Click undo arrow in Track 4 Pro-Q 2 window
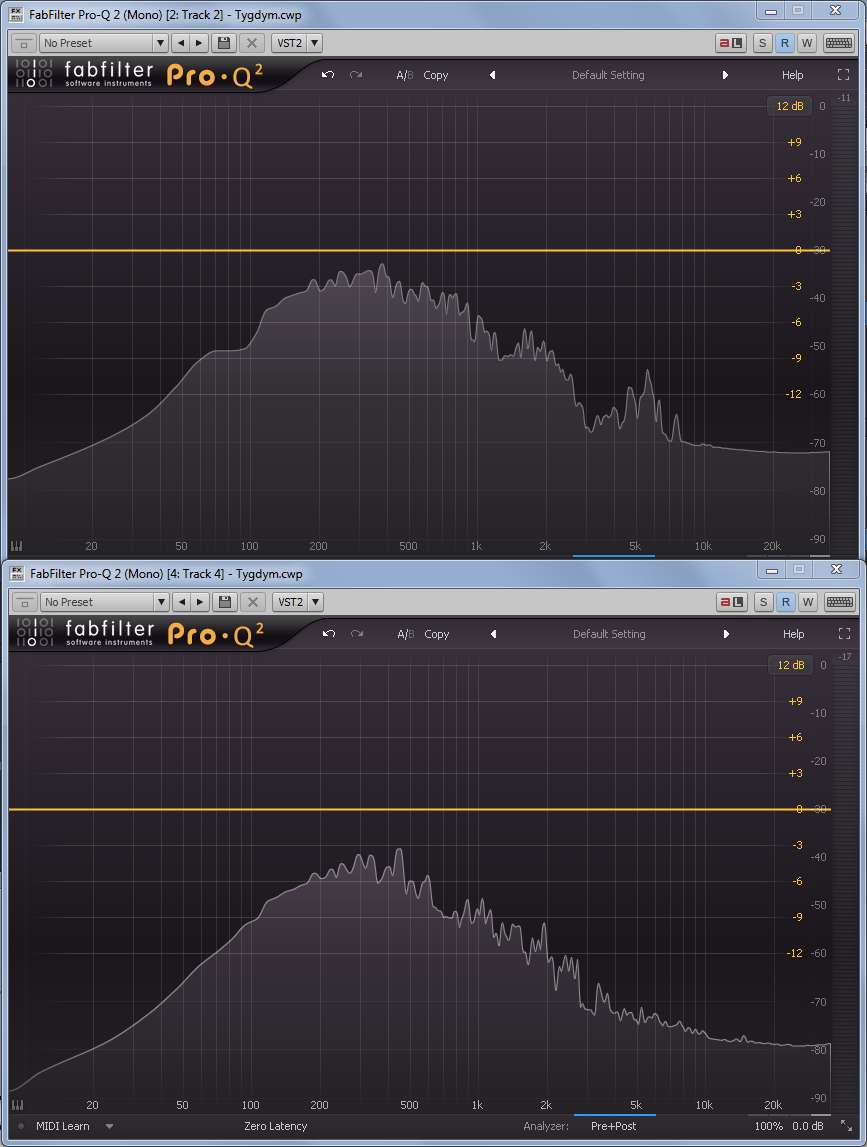Screen dimensions: 867x1147 click(x=329, y=633)
